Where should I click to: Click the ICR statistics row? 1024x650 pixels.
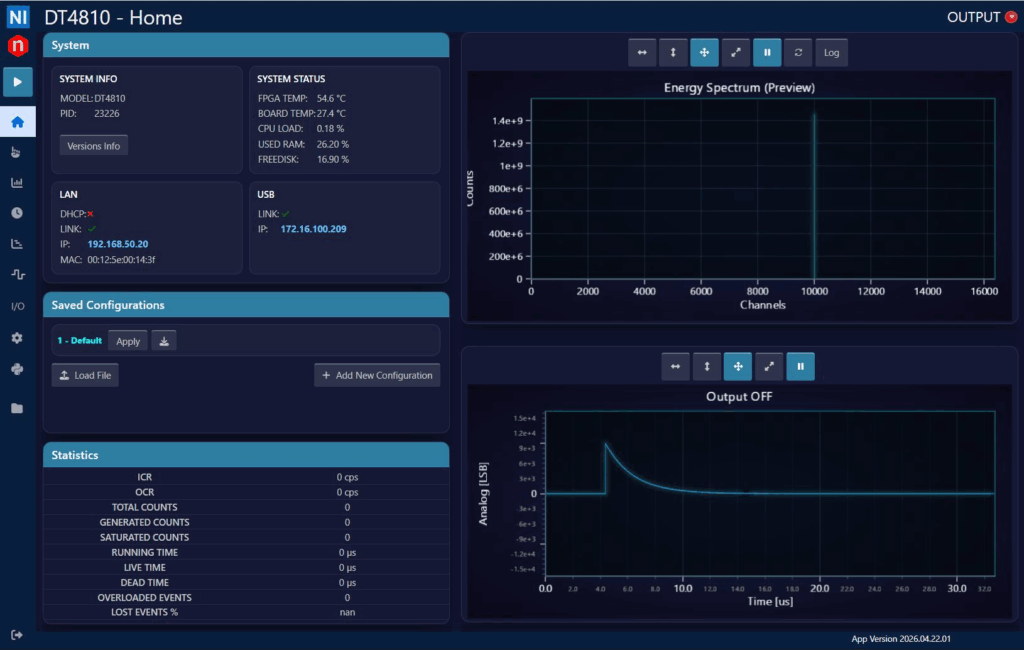(246, 477)
